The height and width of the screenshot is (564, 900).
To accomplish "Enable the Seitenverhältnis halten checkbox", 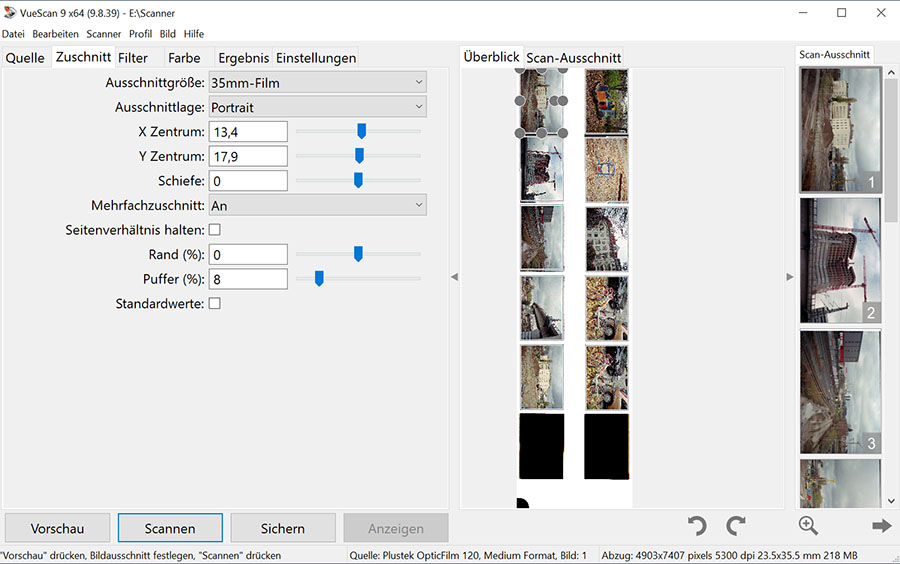I will click(214, 230).
